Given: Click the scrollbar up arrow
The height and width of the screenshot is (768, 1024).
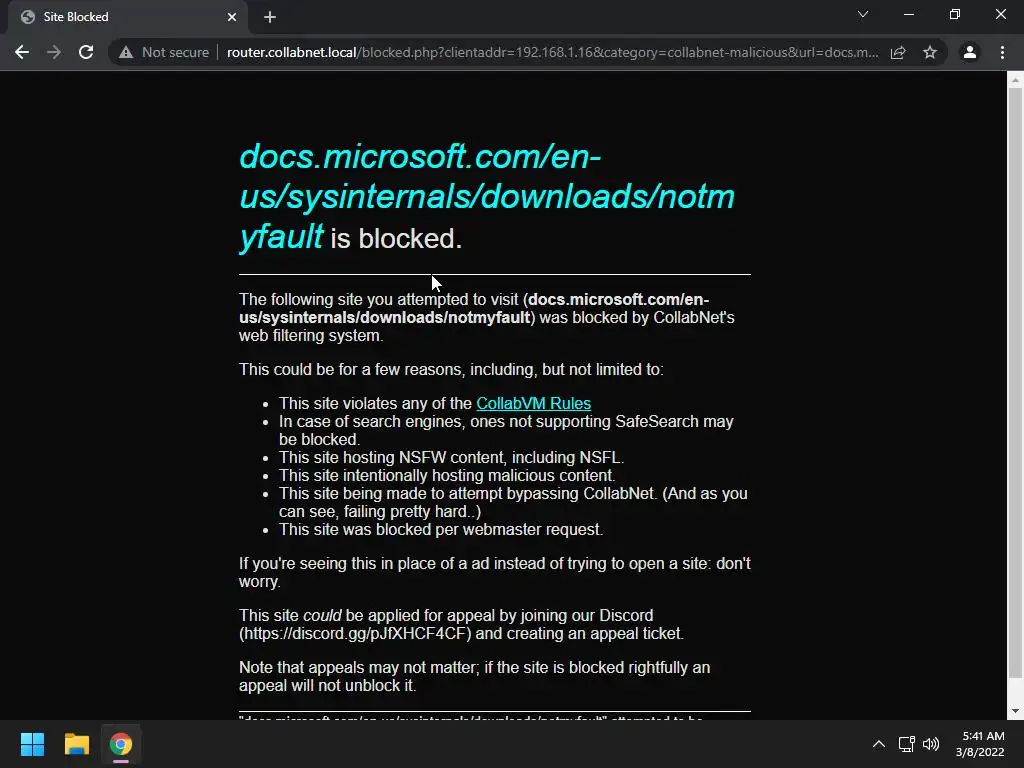Looking at the screenshot, I should pyautogui.click(x=1015, y=80).
